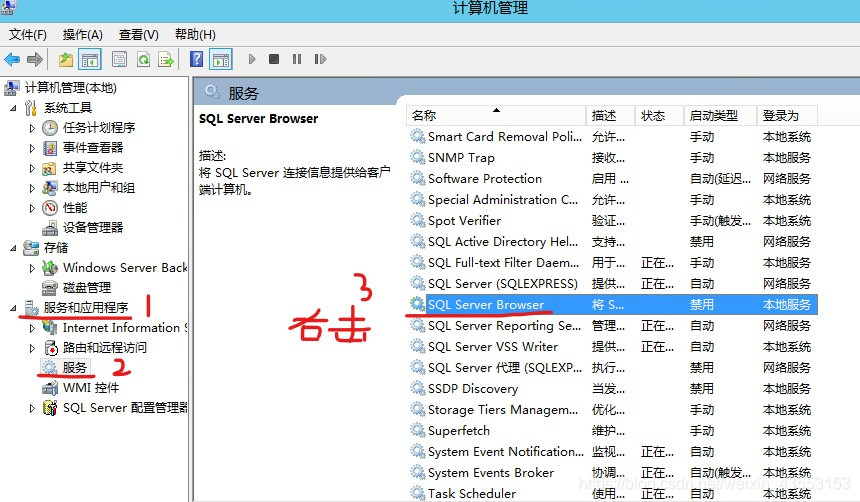Open the 帮助(H) menu
This screenshot has height=502, width=860.
(x=195, y=35)
